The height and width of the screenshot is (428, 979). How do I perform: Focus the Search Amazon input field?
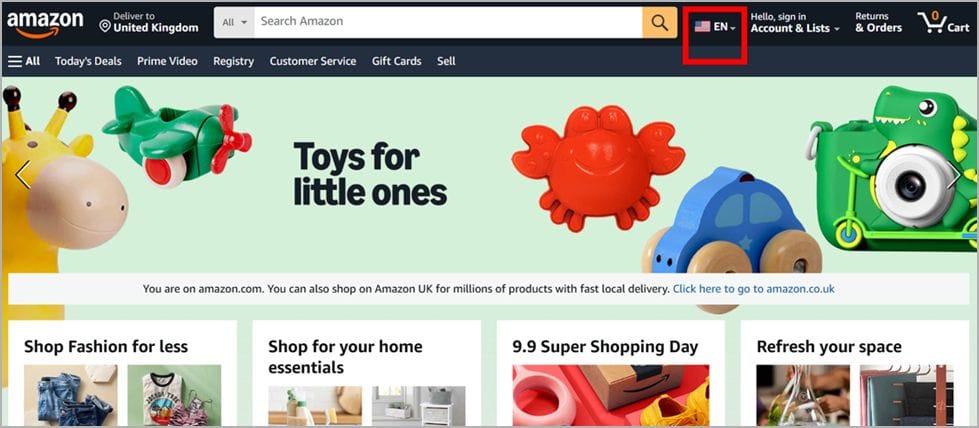point(448,22)
